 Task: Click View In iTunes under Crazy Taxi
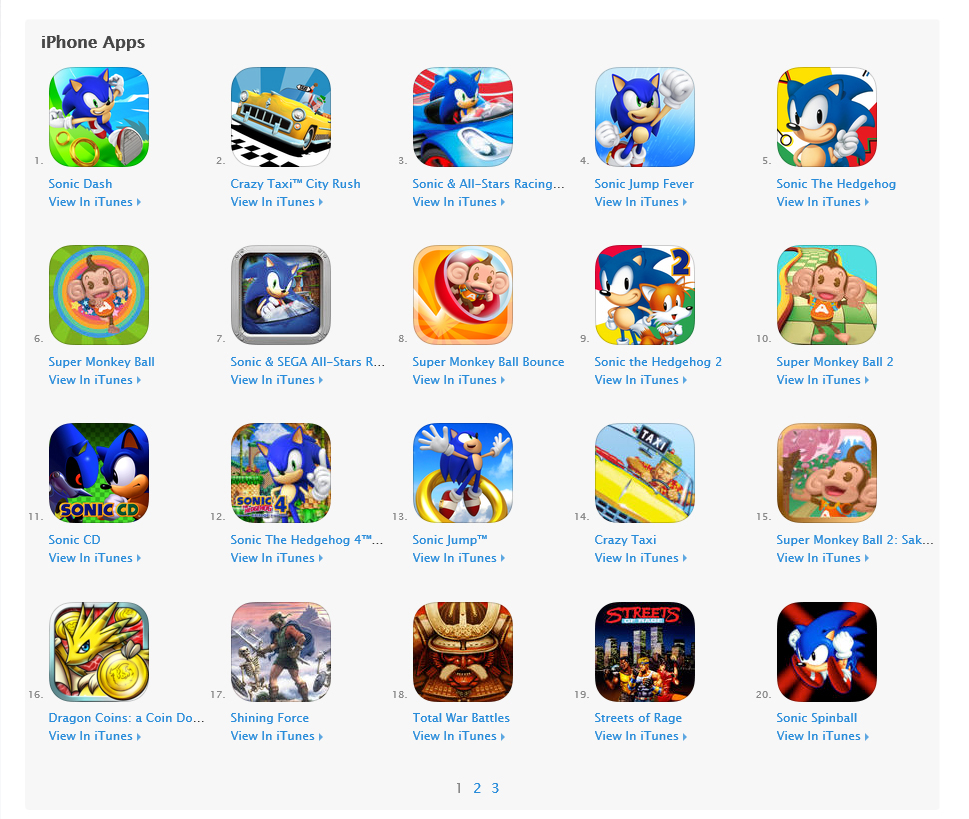click(x=640, y=558)
